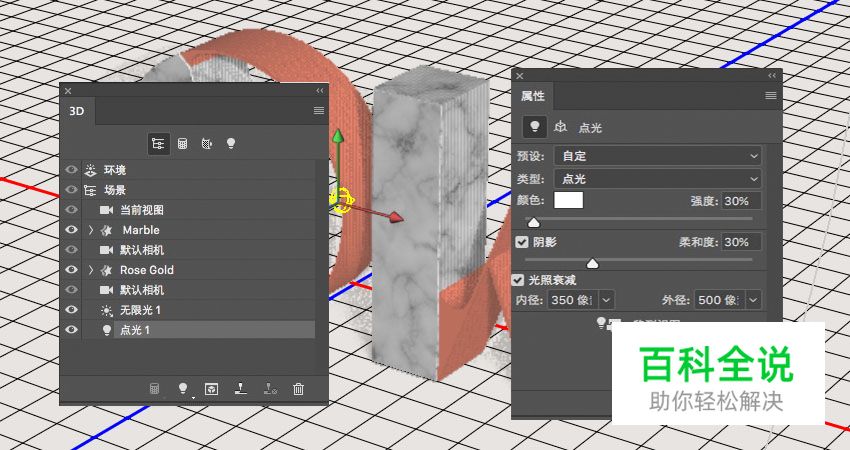The width and height of the screenshot is (850, 450).
Task: Switch to the 3D panel tab
Action: pyautogui.click(x=77, y=111)
